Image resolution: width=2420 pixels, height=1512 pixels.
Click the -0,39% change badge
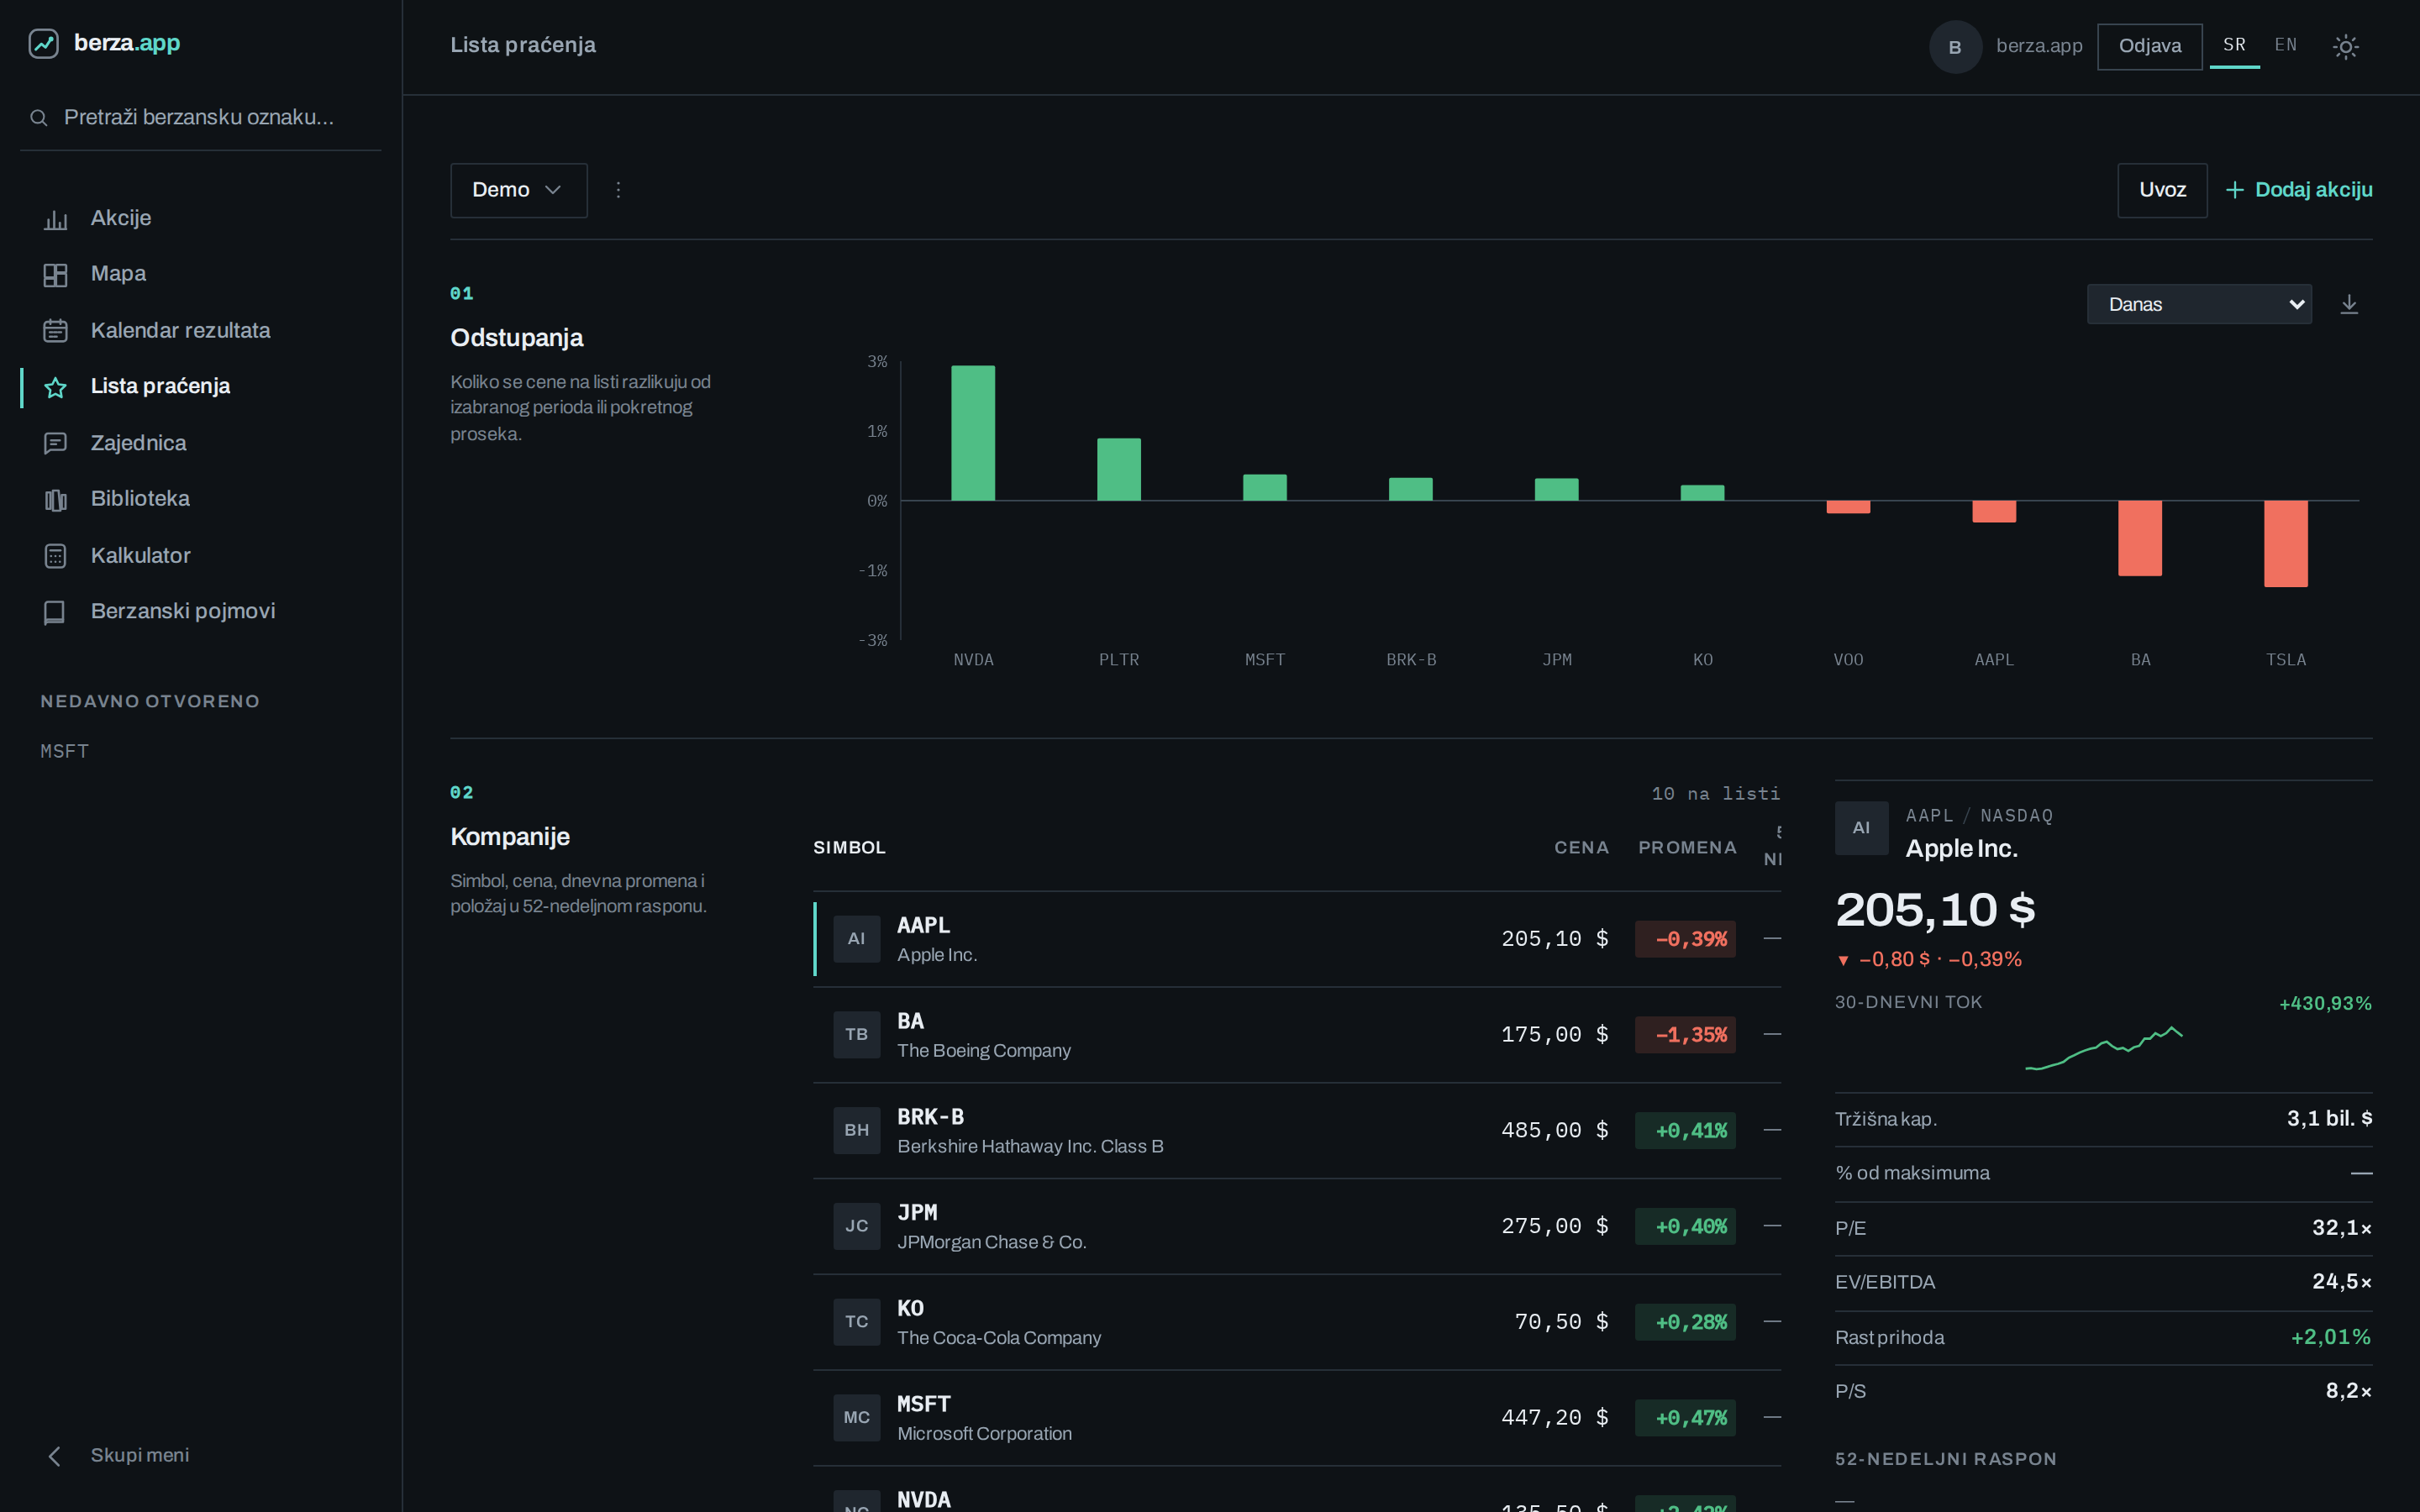click(1686, 939)
